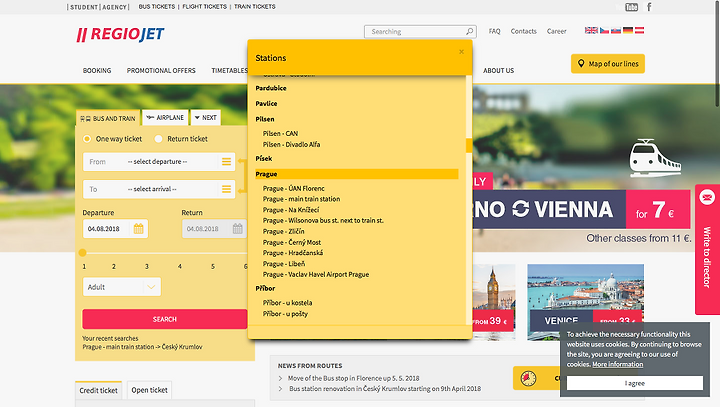
Task: Open BUS TICKETS top link
Action: click(x=157, y=7)
